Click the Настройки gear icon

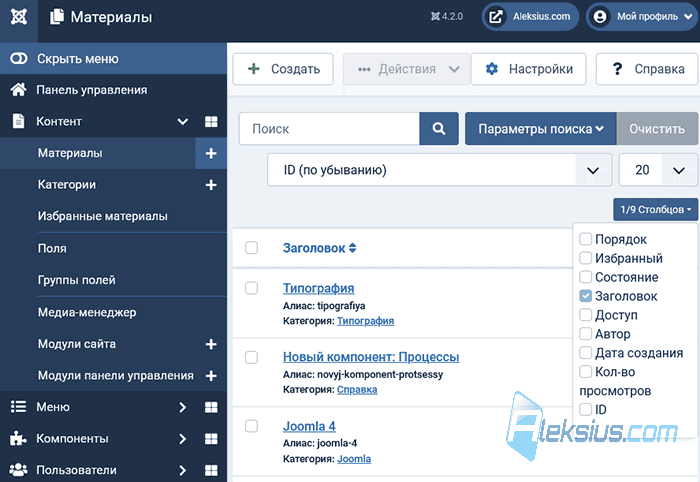coord(492,69)
